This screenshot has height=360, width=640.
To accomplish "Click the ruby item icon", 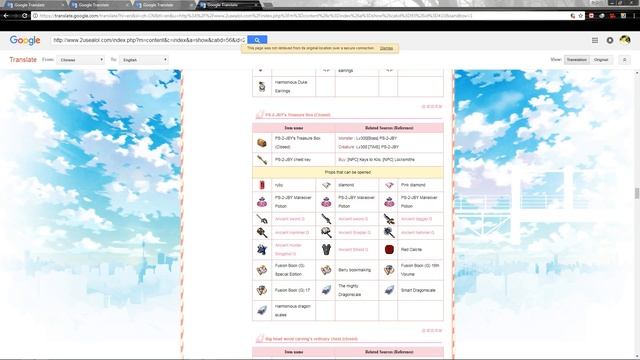I will tap(262, 185).
